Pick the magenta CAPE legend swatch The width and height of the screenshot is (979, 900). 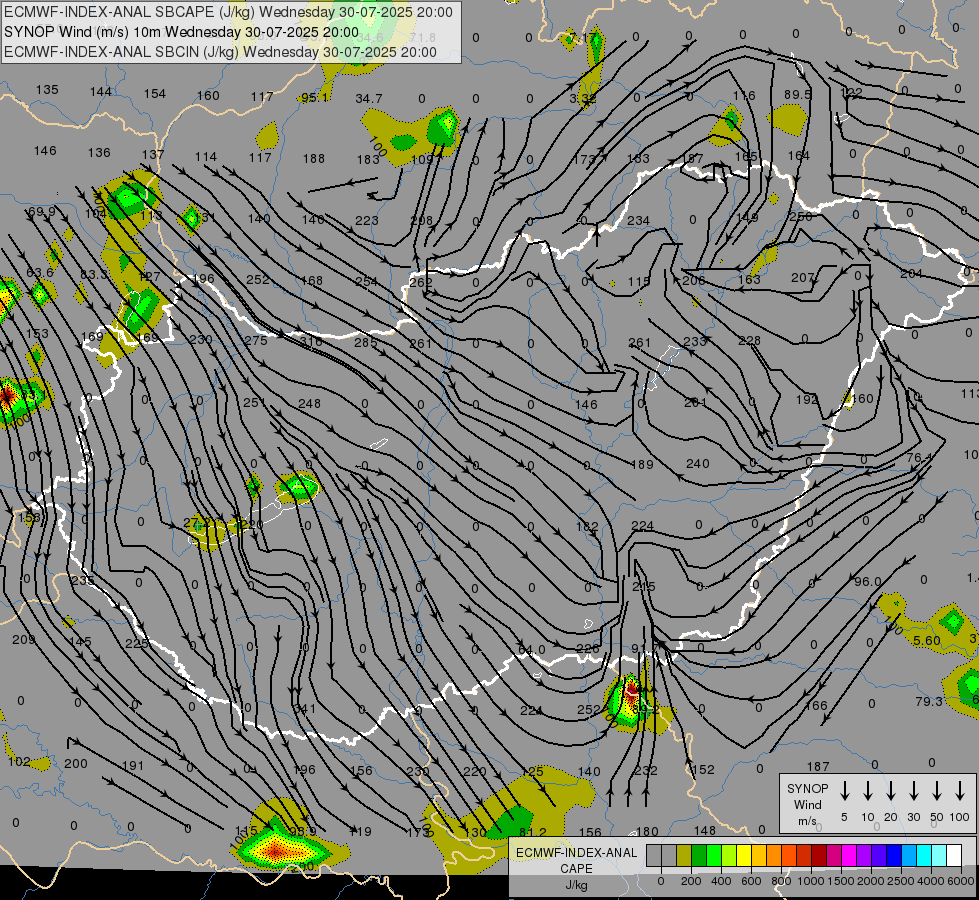849,856
